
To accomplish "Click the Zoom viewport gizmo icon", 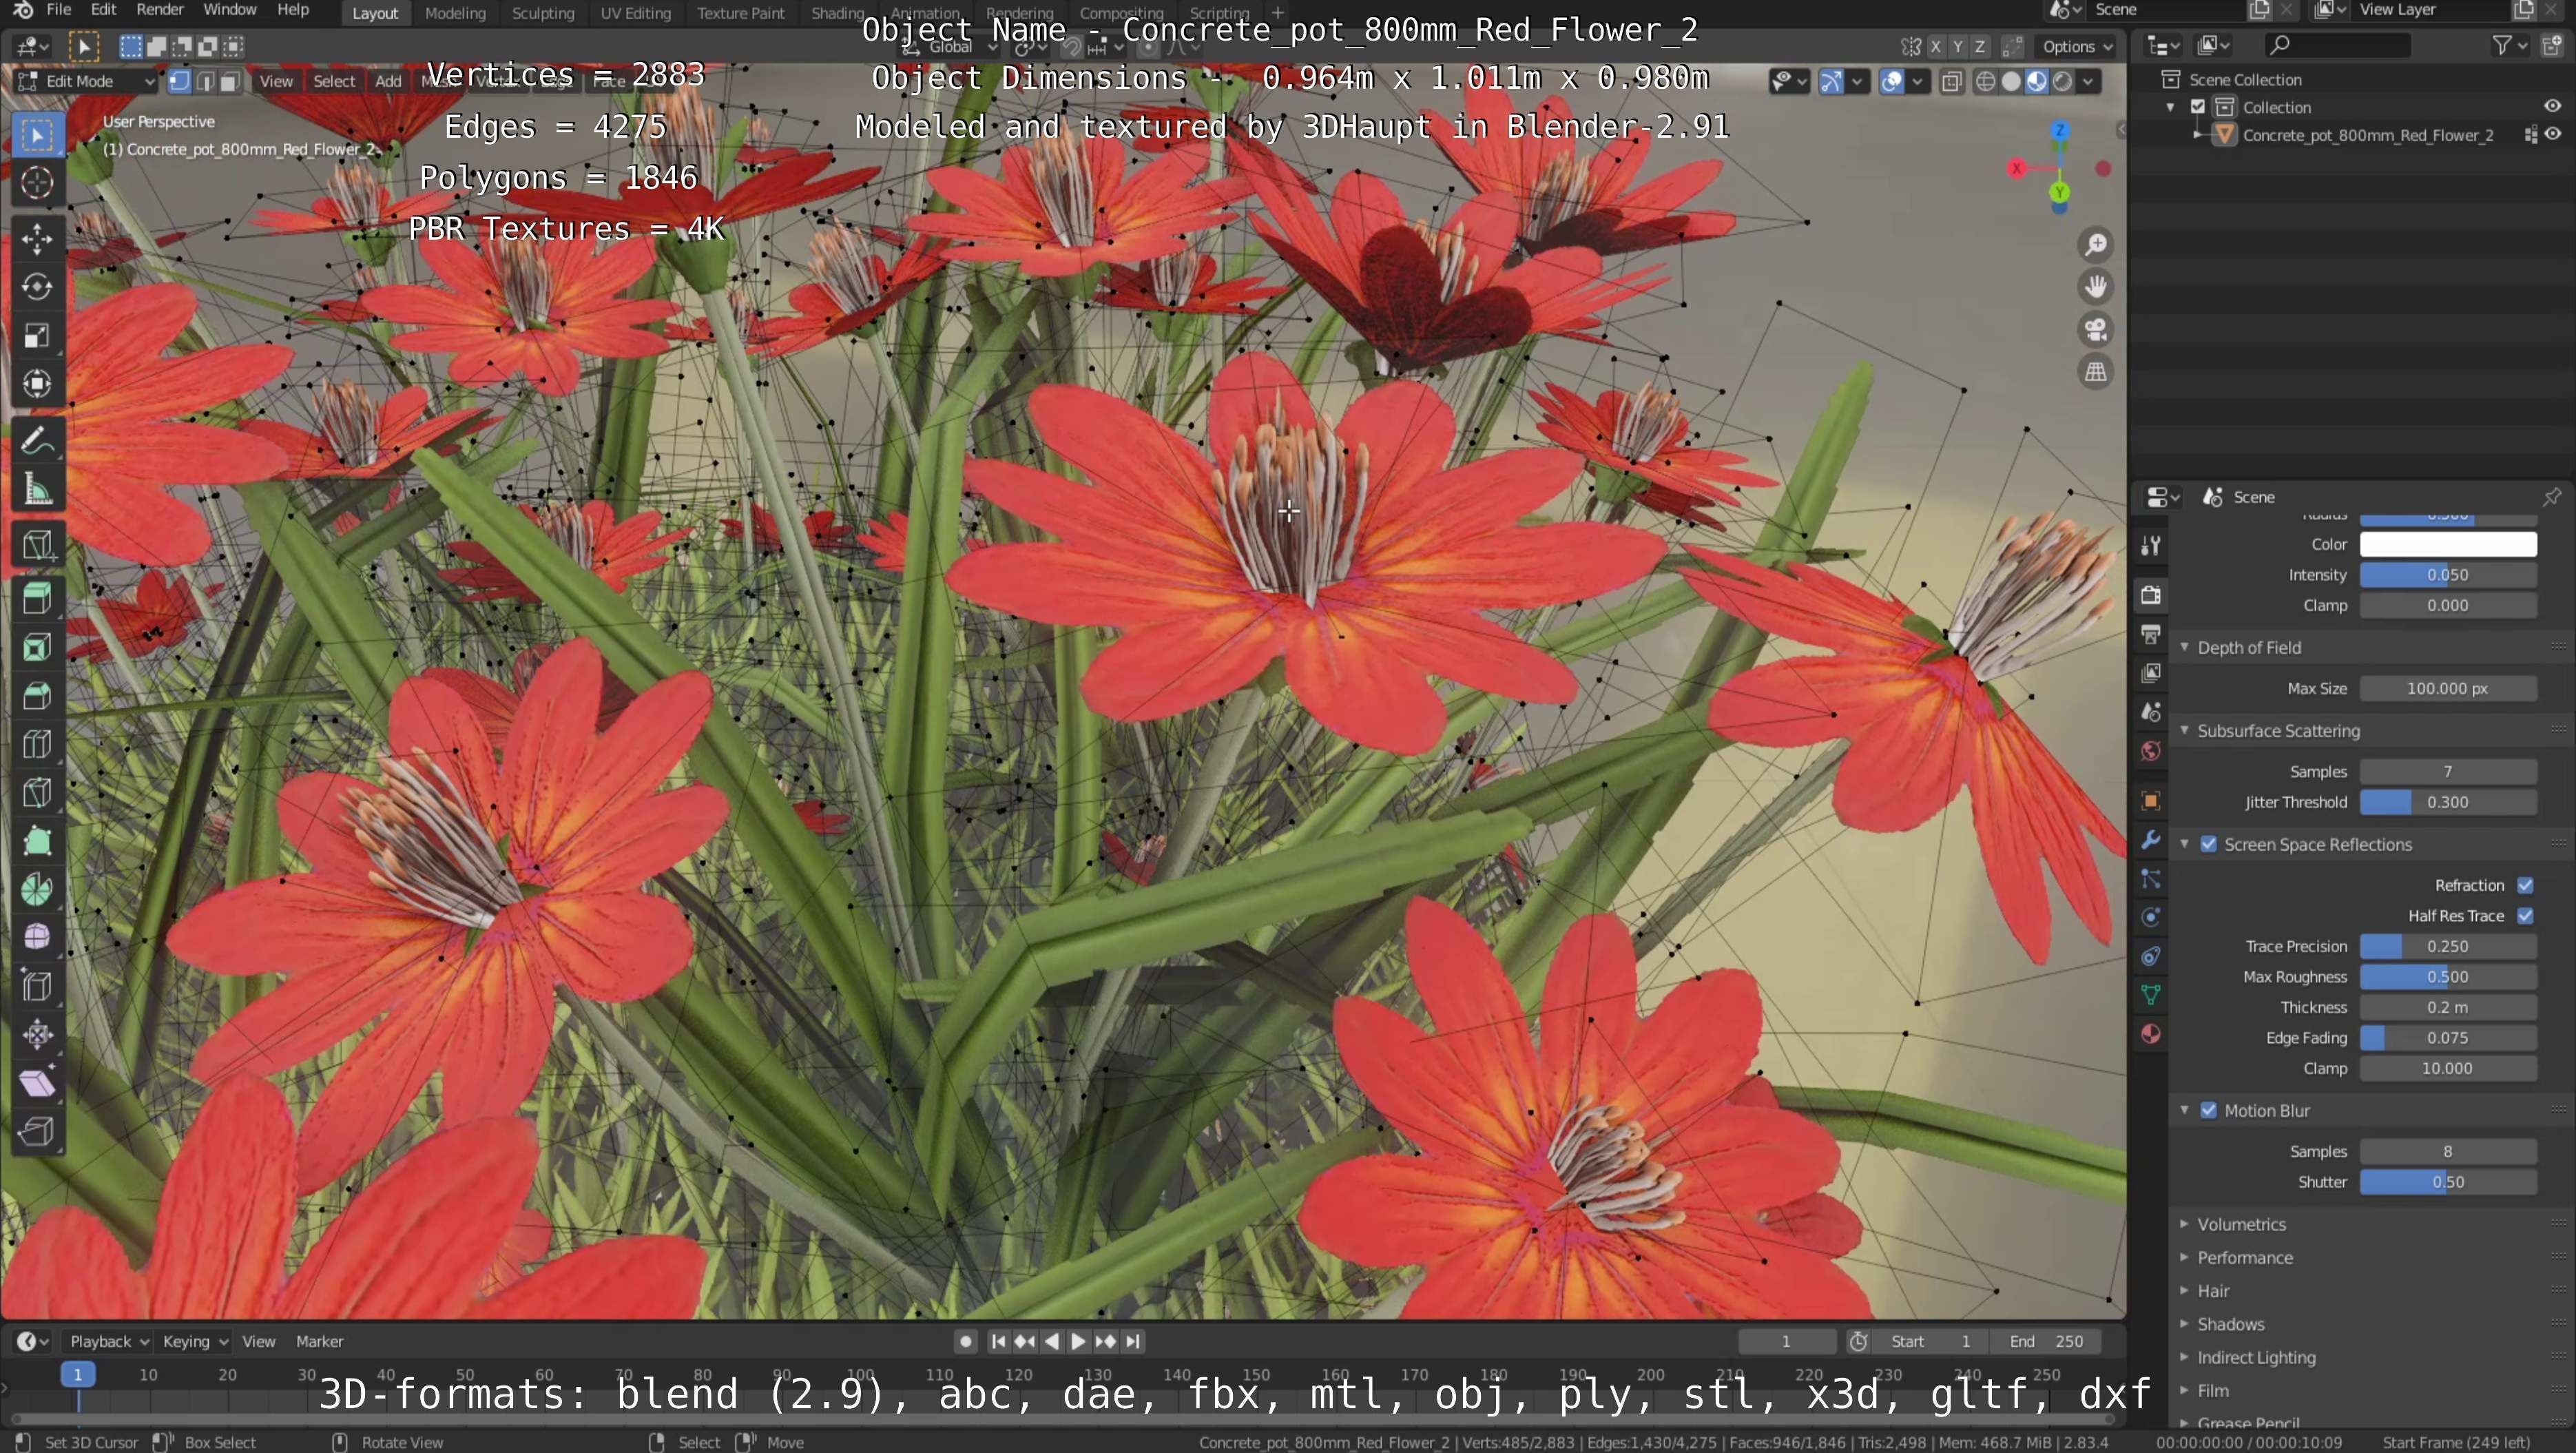I will [x=2096, y=245].
